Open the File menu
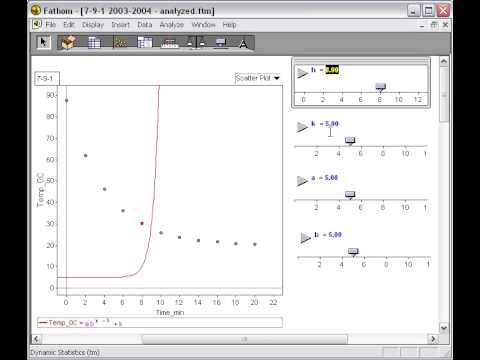The height and width of the screenshot is (360, 480). [x=51, y=25]
